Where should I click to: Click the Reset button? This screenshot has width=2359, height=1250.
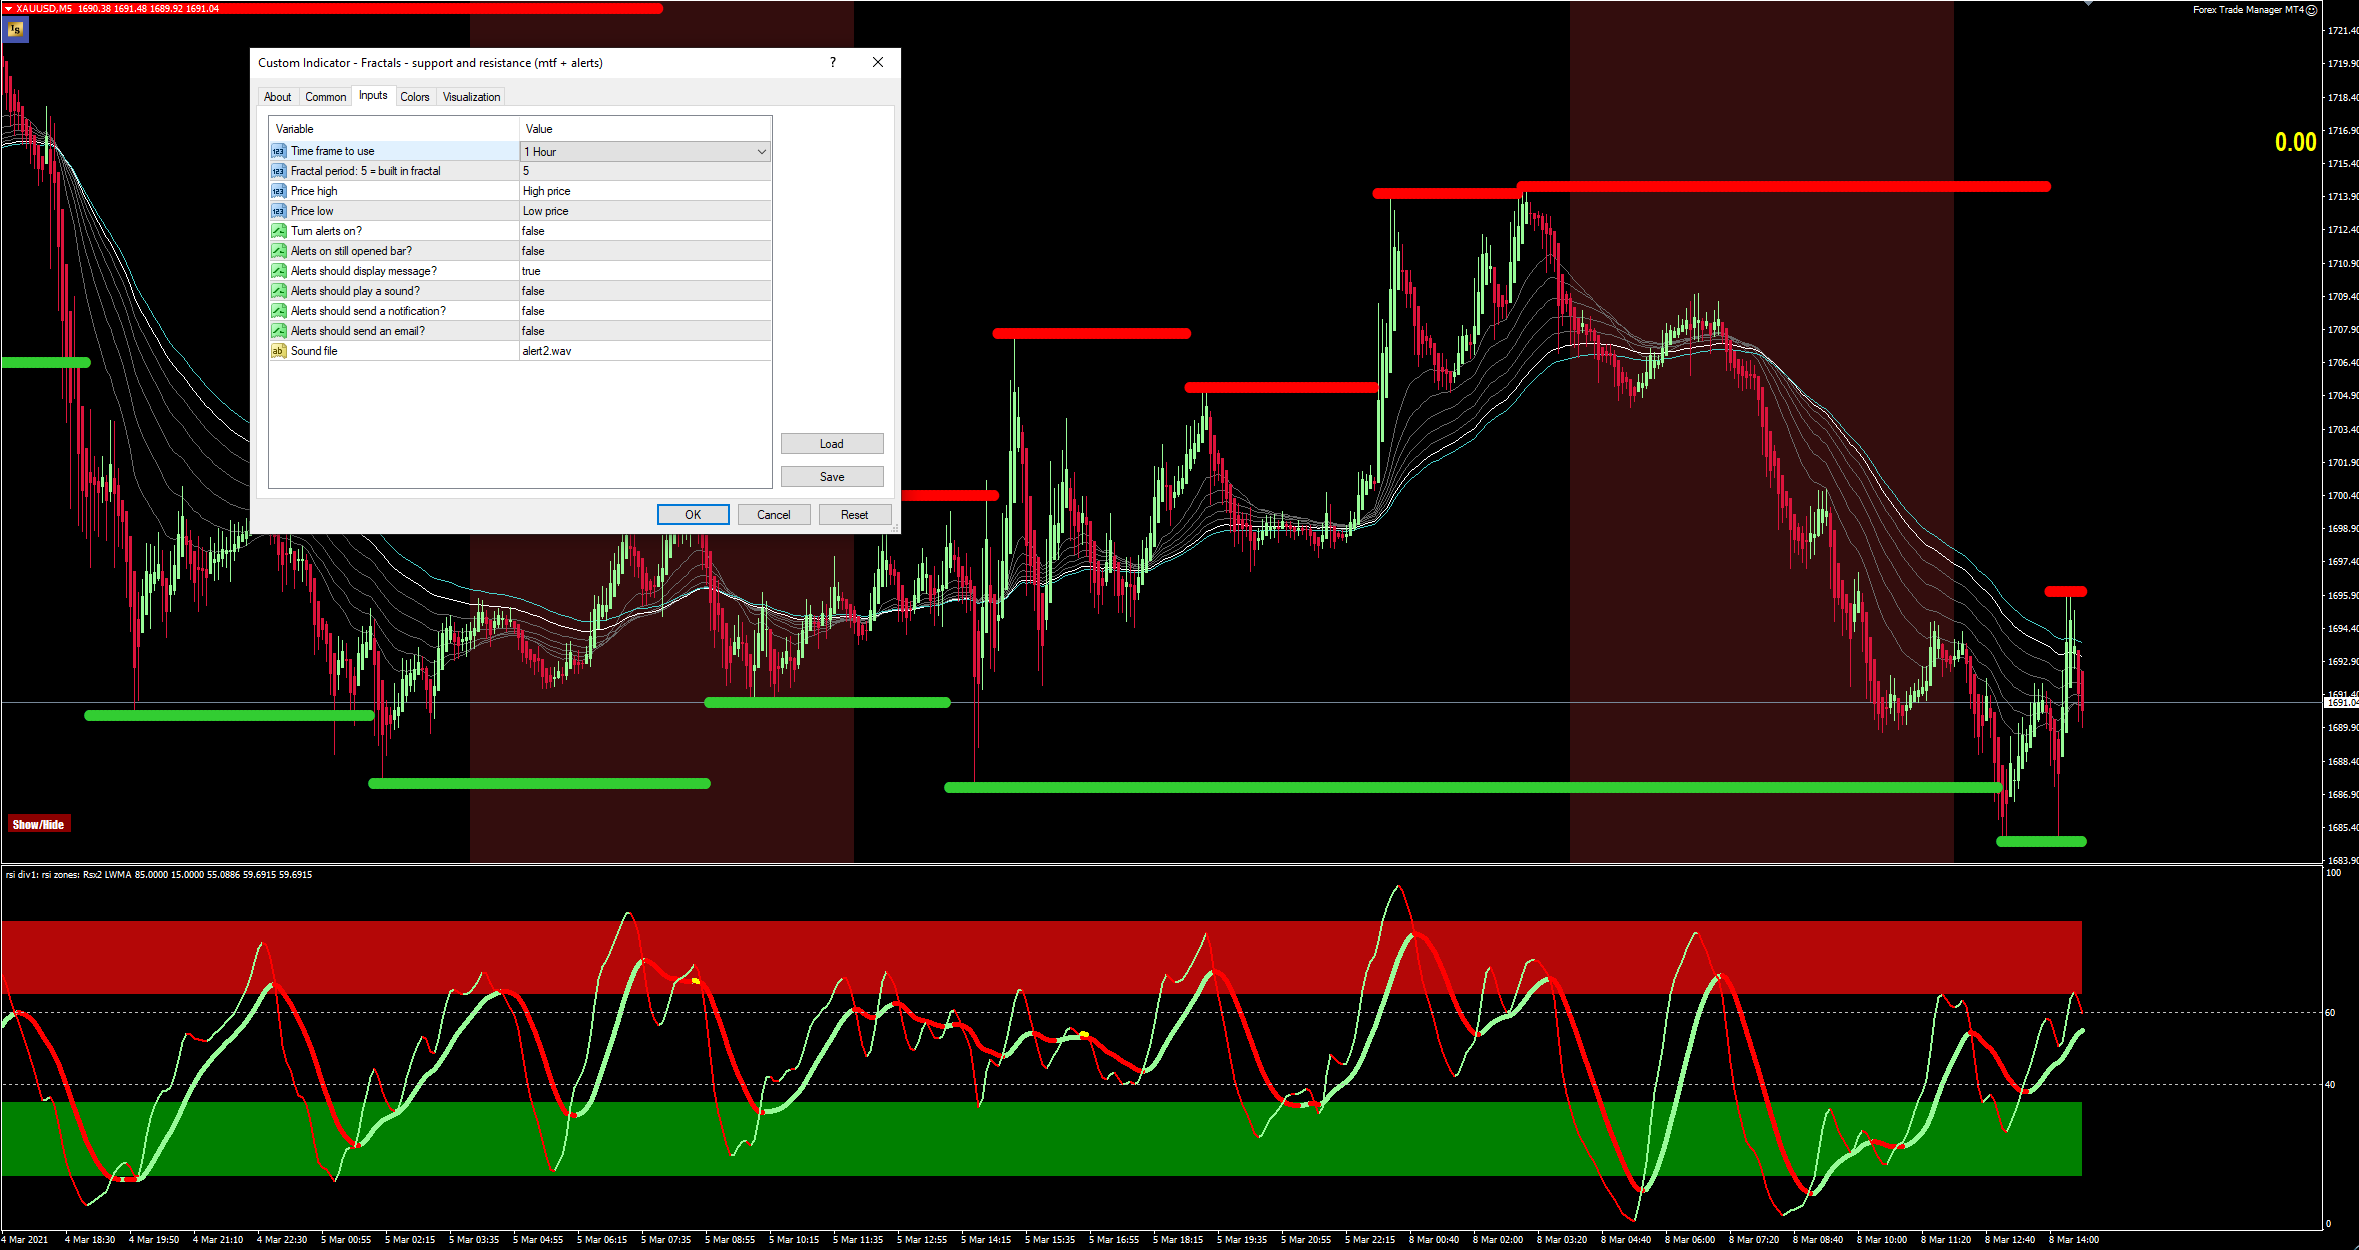[854, 515]
